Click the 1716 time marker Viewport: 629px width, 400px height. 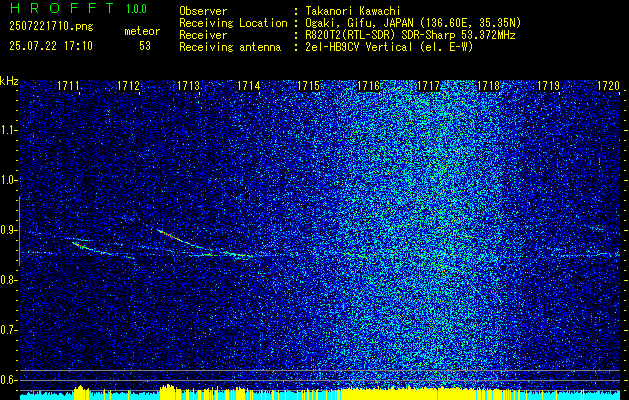[369, 85]
